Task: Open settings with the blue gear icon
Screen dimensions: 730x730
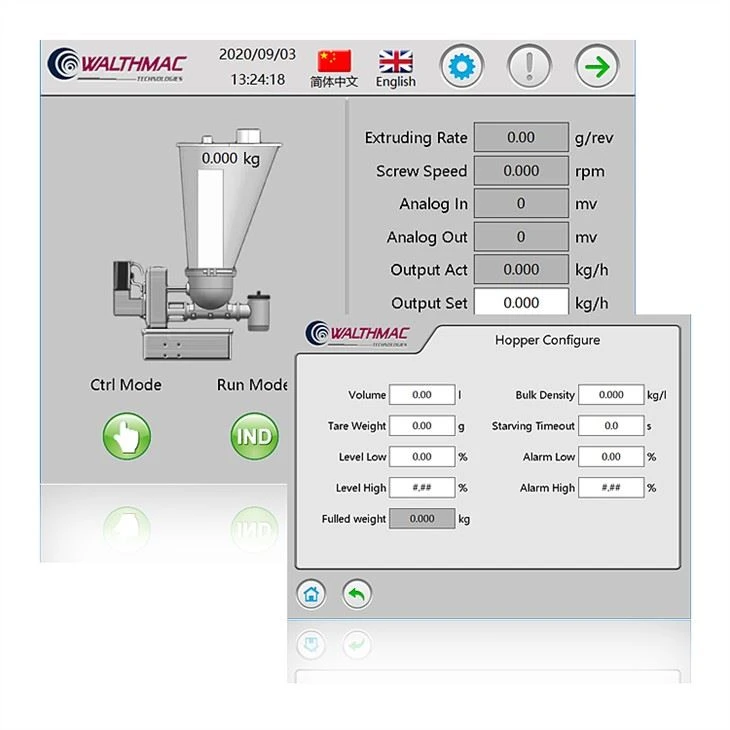Action: pyautogui.click(x=462, y=67)
